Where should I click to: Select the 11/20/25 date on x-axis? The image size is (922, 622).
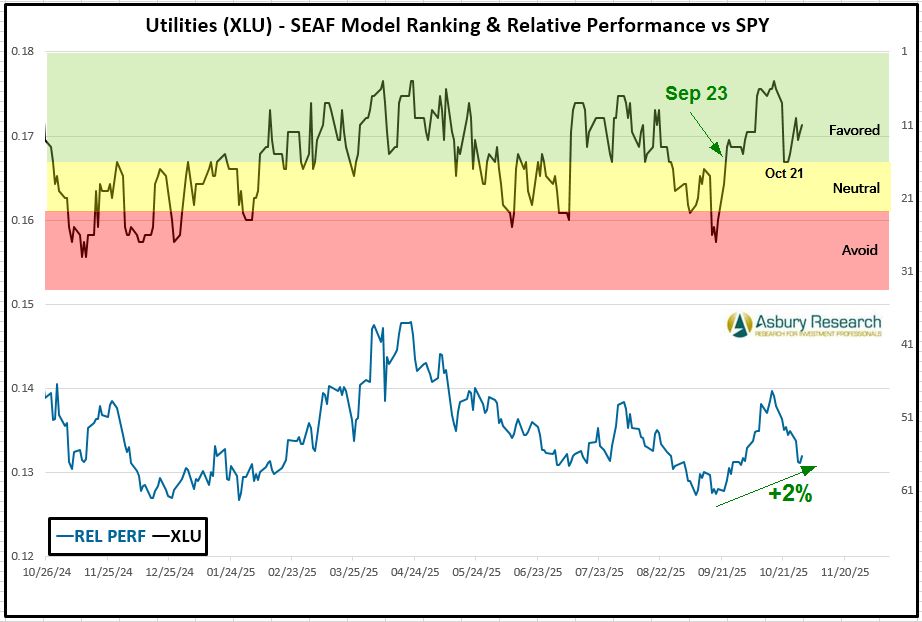[x=845, y=573]
